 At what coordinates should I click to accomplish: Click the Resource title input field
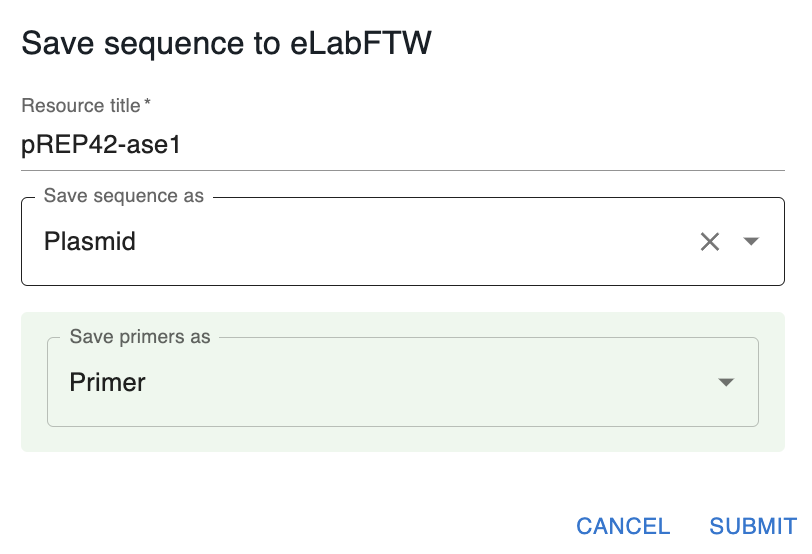(400, 146)
